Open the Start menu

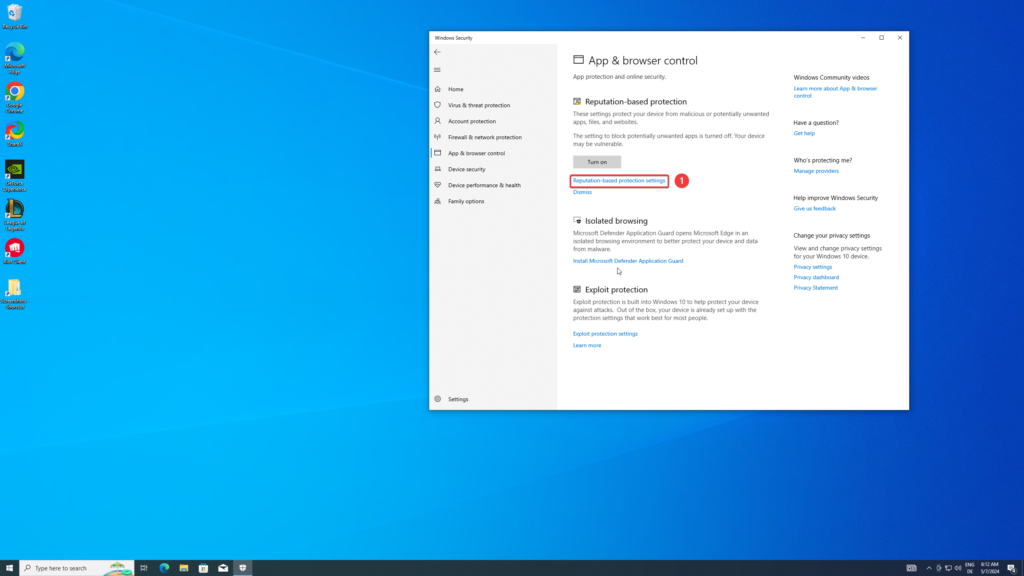(x=11, y=566)
